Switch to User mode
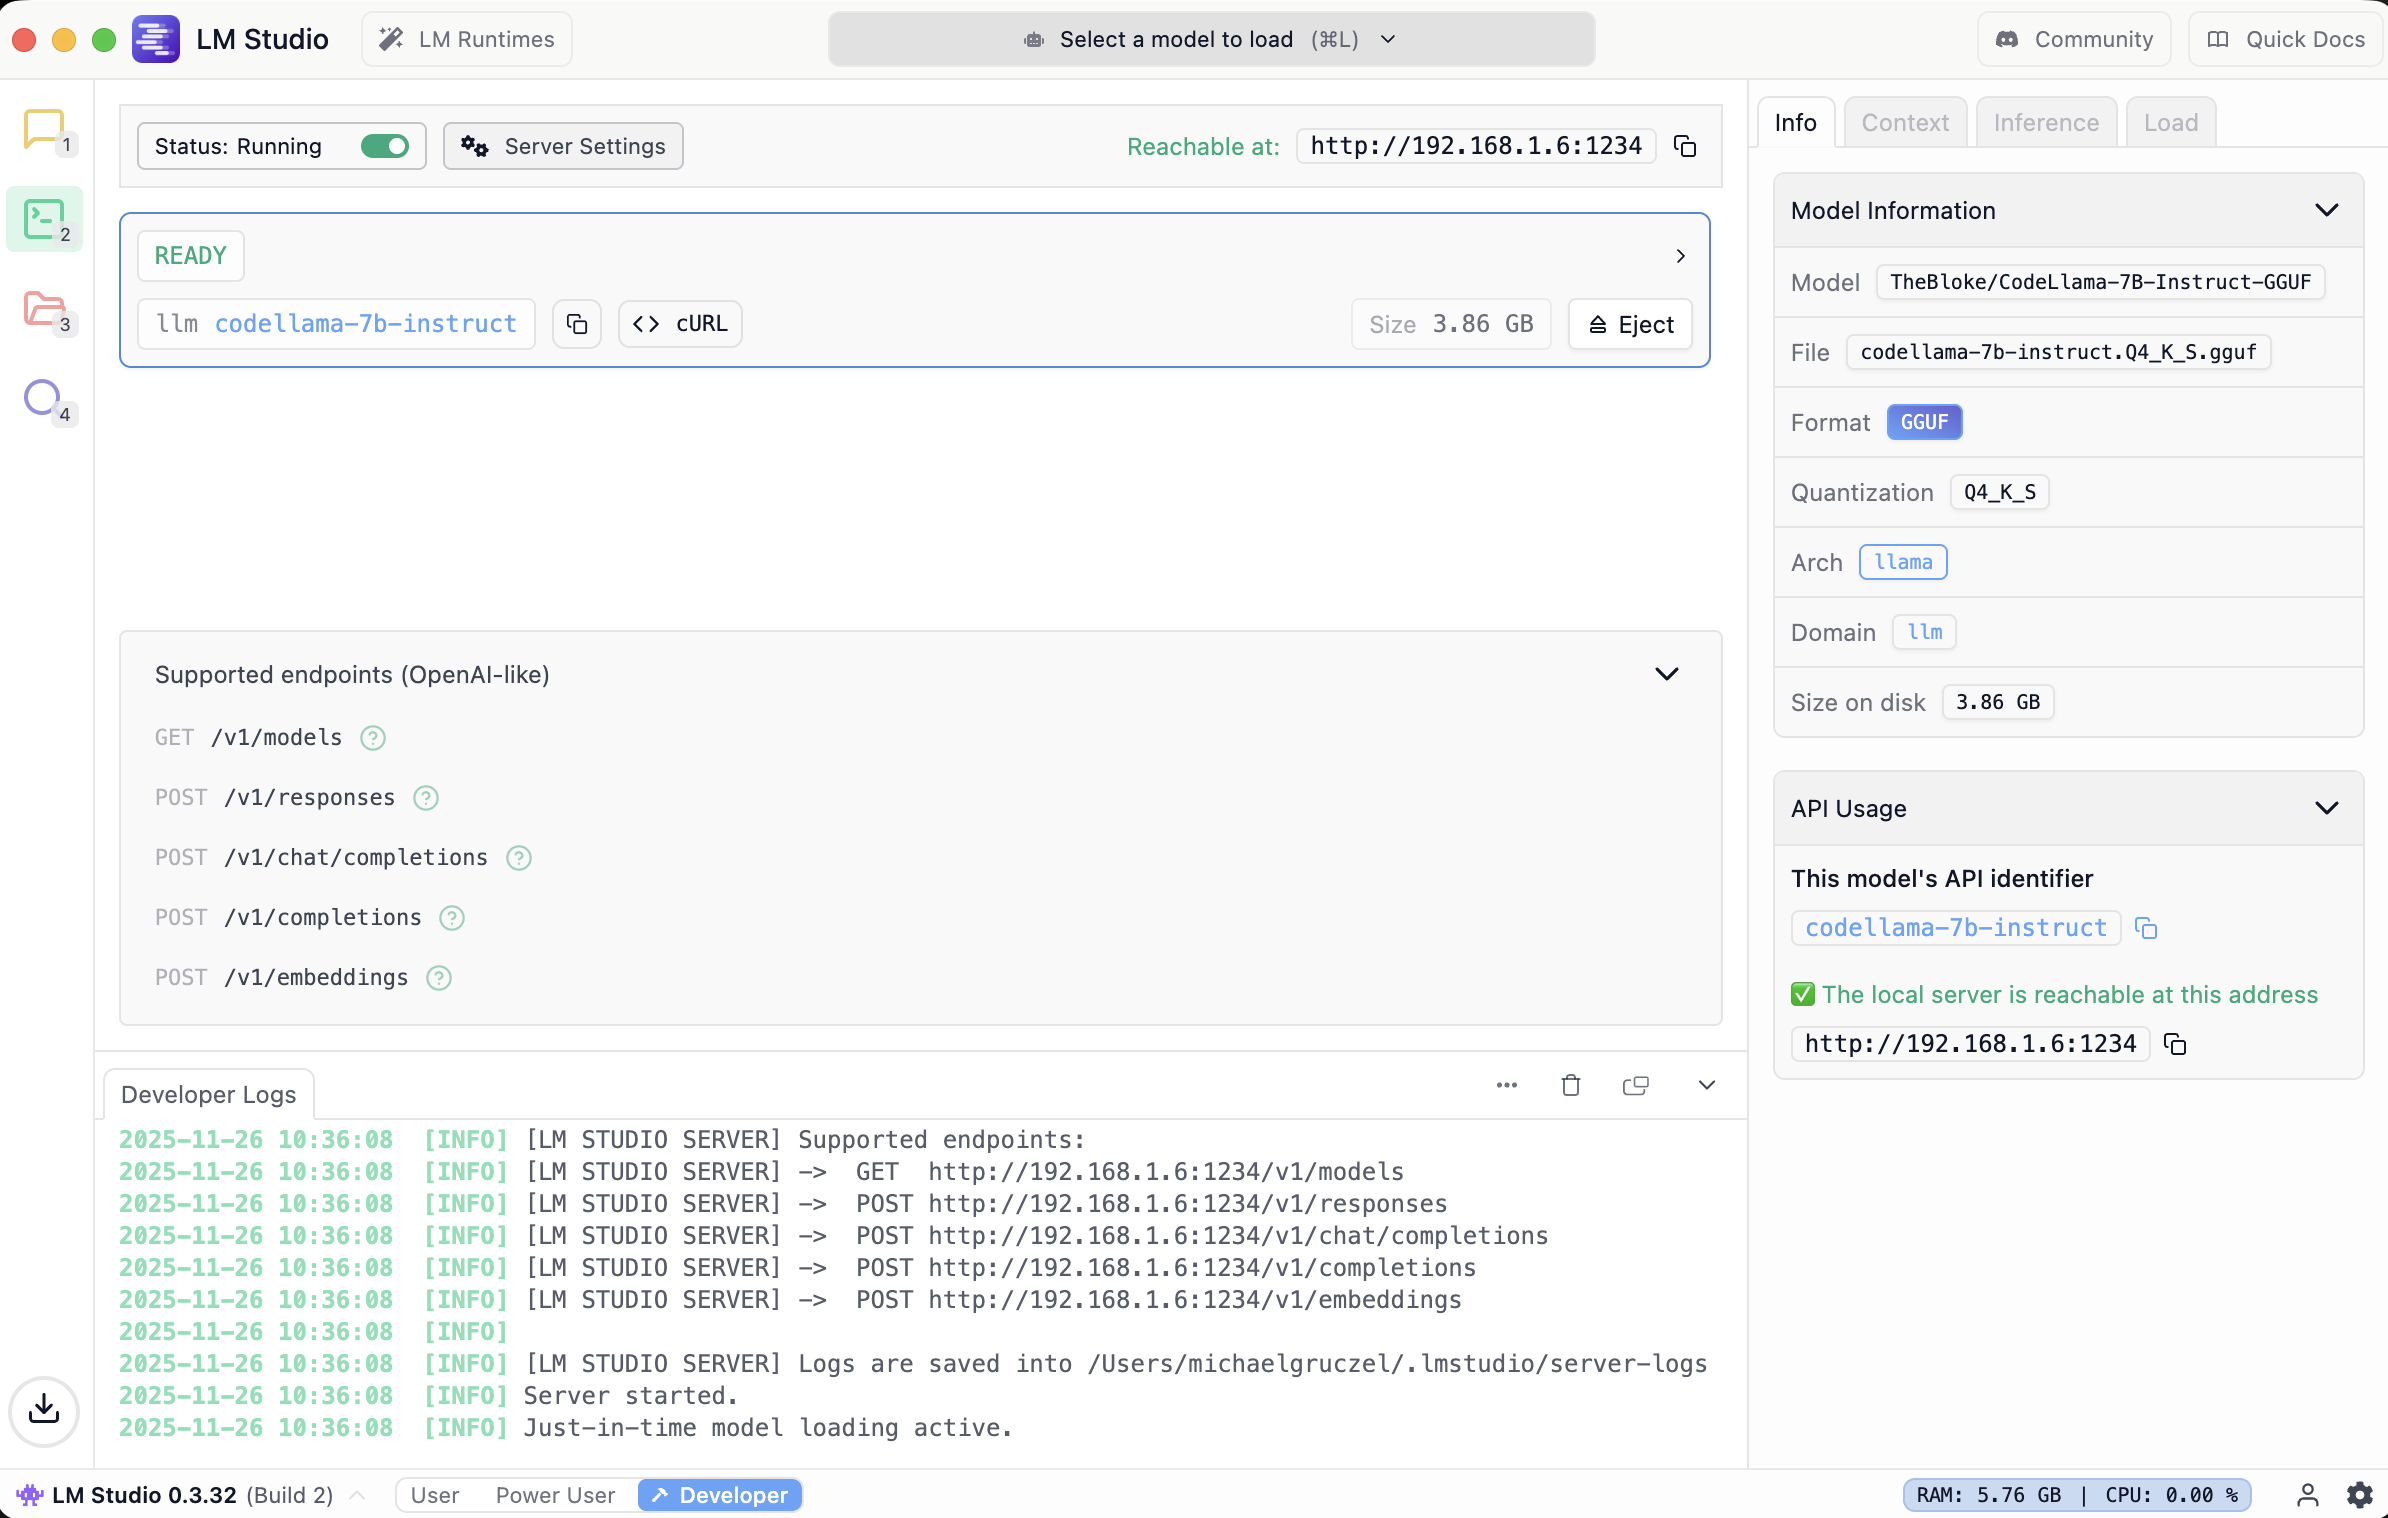 coord(435,1495)
